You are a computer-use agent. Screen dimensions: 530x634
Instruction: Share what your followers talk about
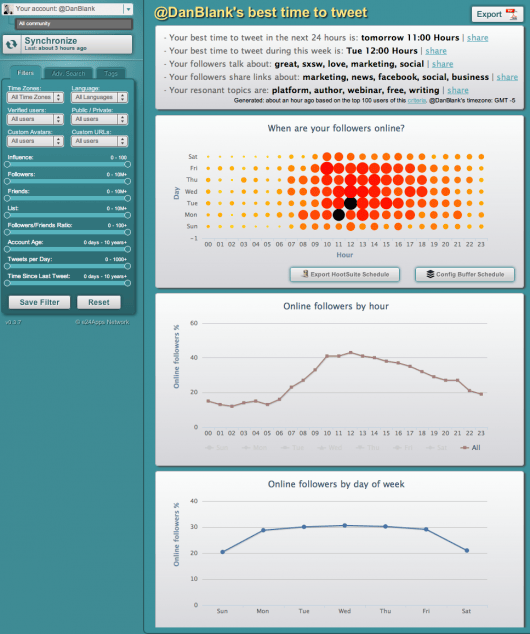pyautogui.click(x=442, y=64)
